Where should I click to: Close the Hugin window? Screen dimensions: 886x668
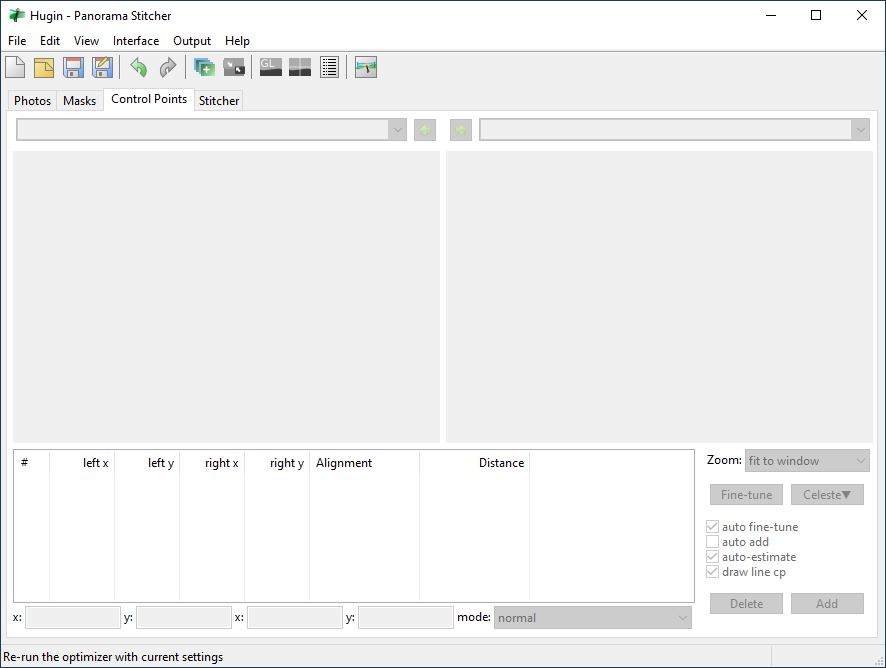862,15
